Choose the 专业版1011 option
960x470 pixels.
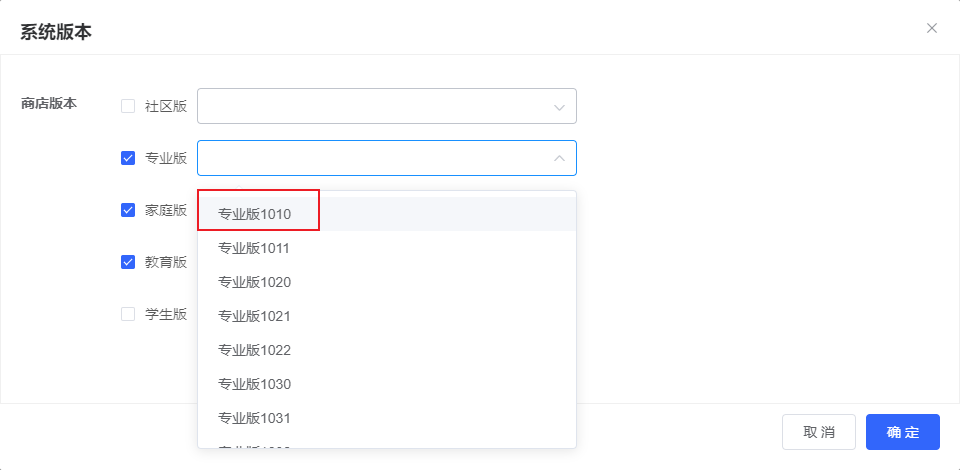click(255, 248)
